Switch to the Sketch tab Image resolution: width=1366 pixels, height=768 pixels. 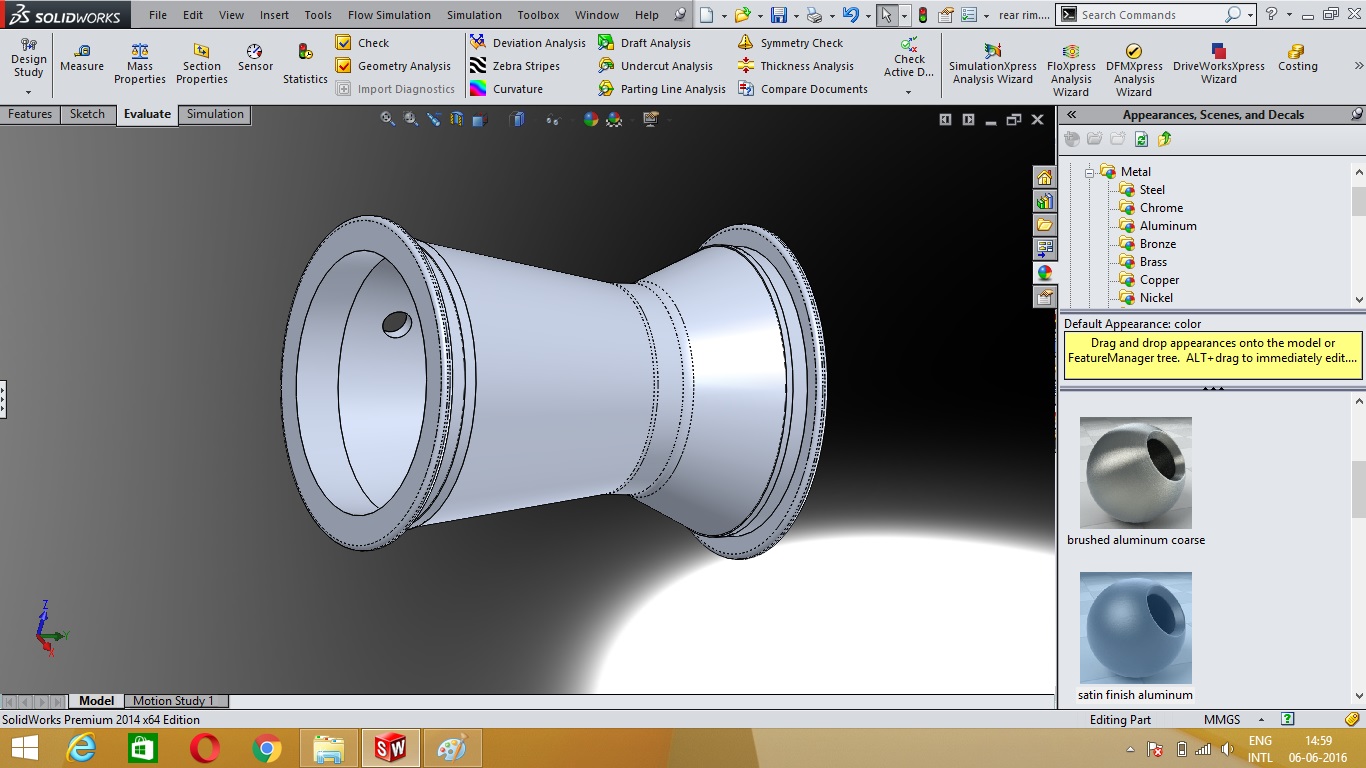pyautogui.click(x=87, y=114)
